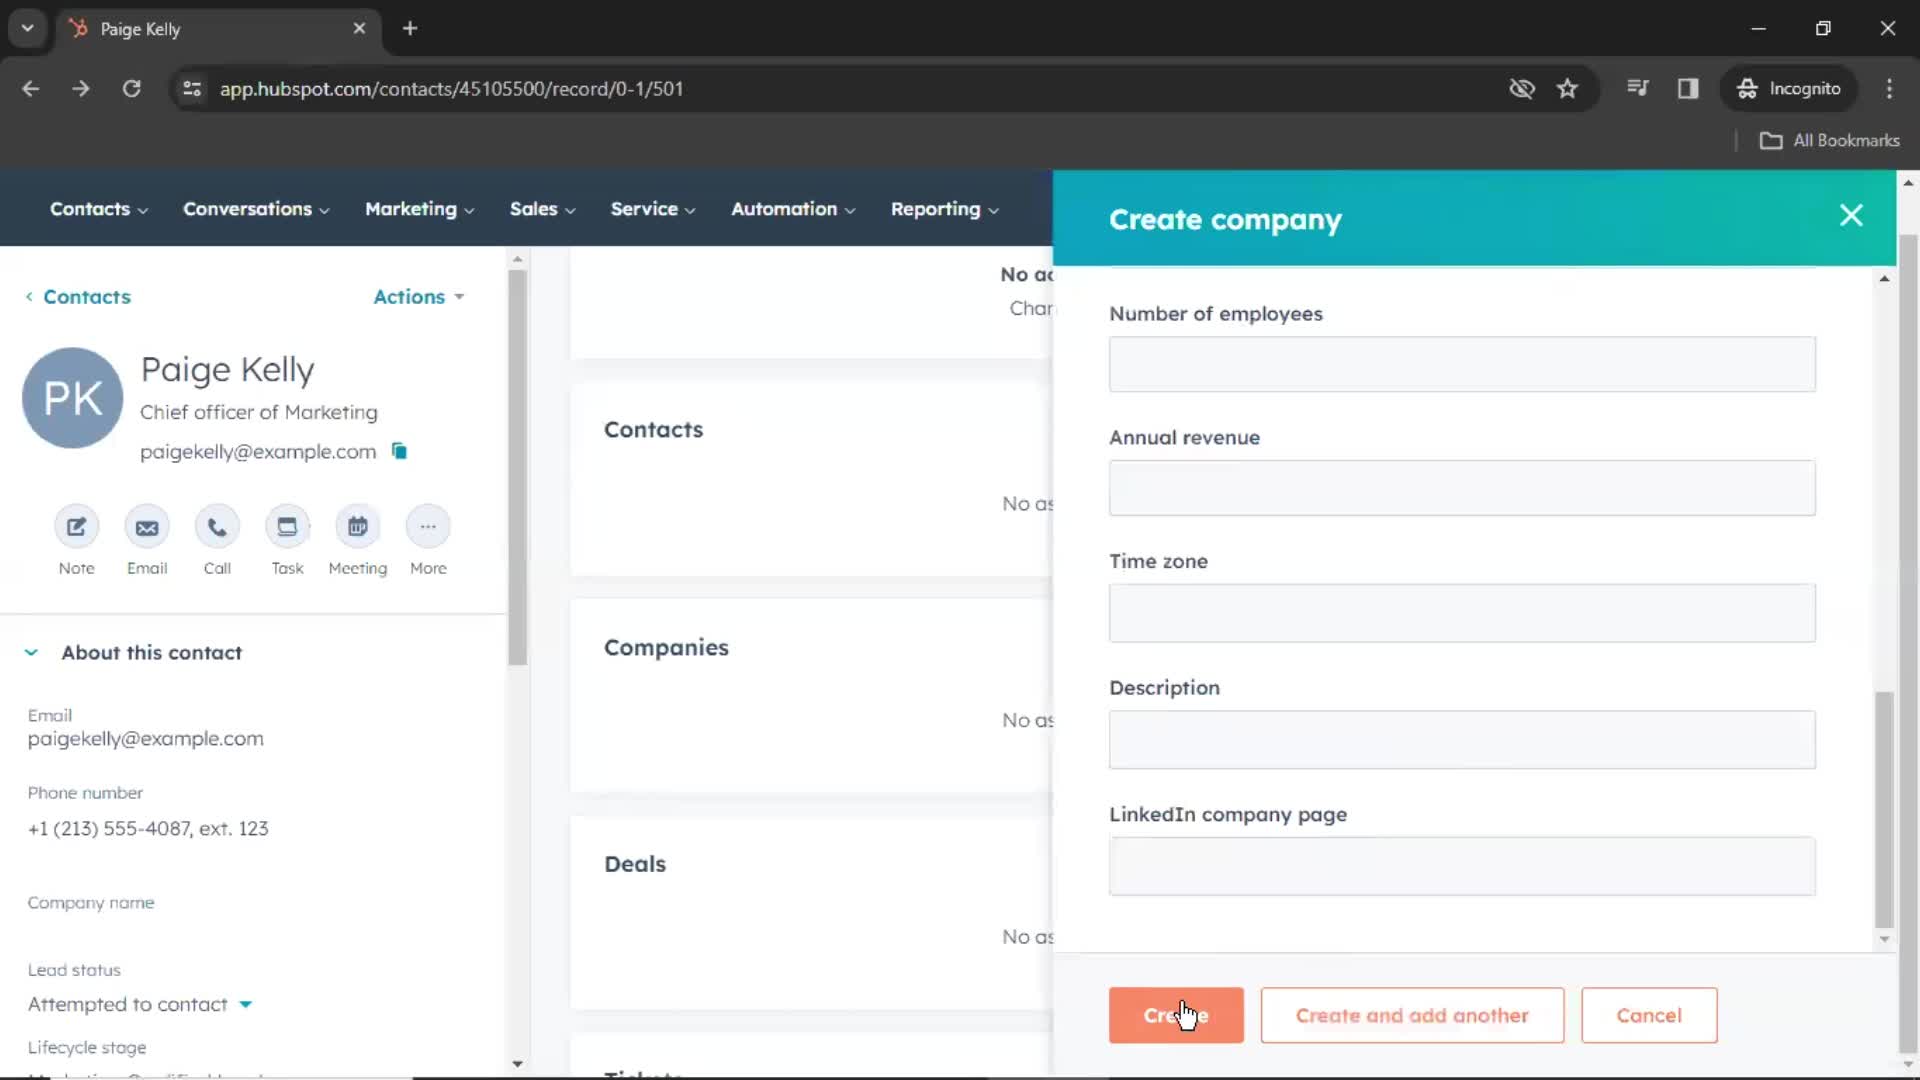Click the Call icon for Paige Kelly

[x=216, y=526]
